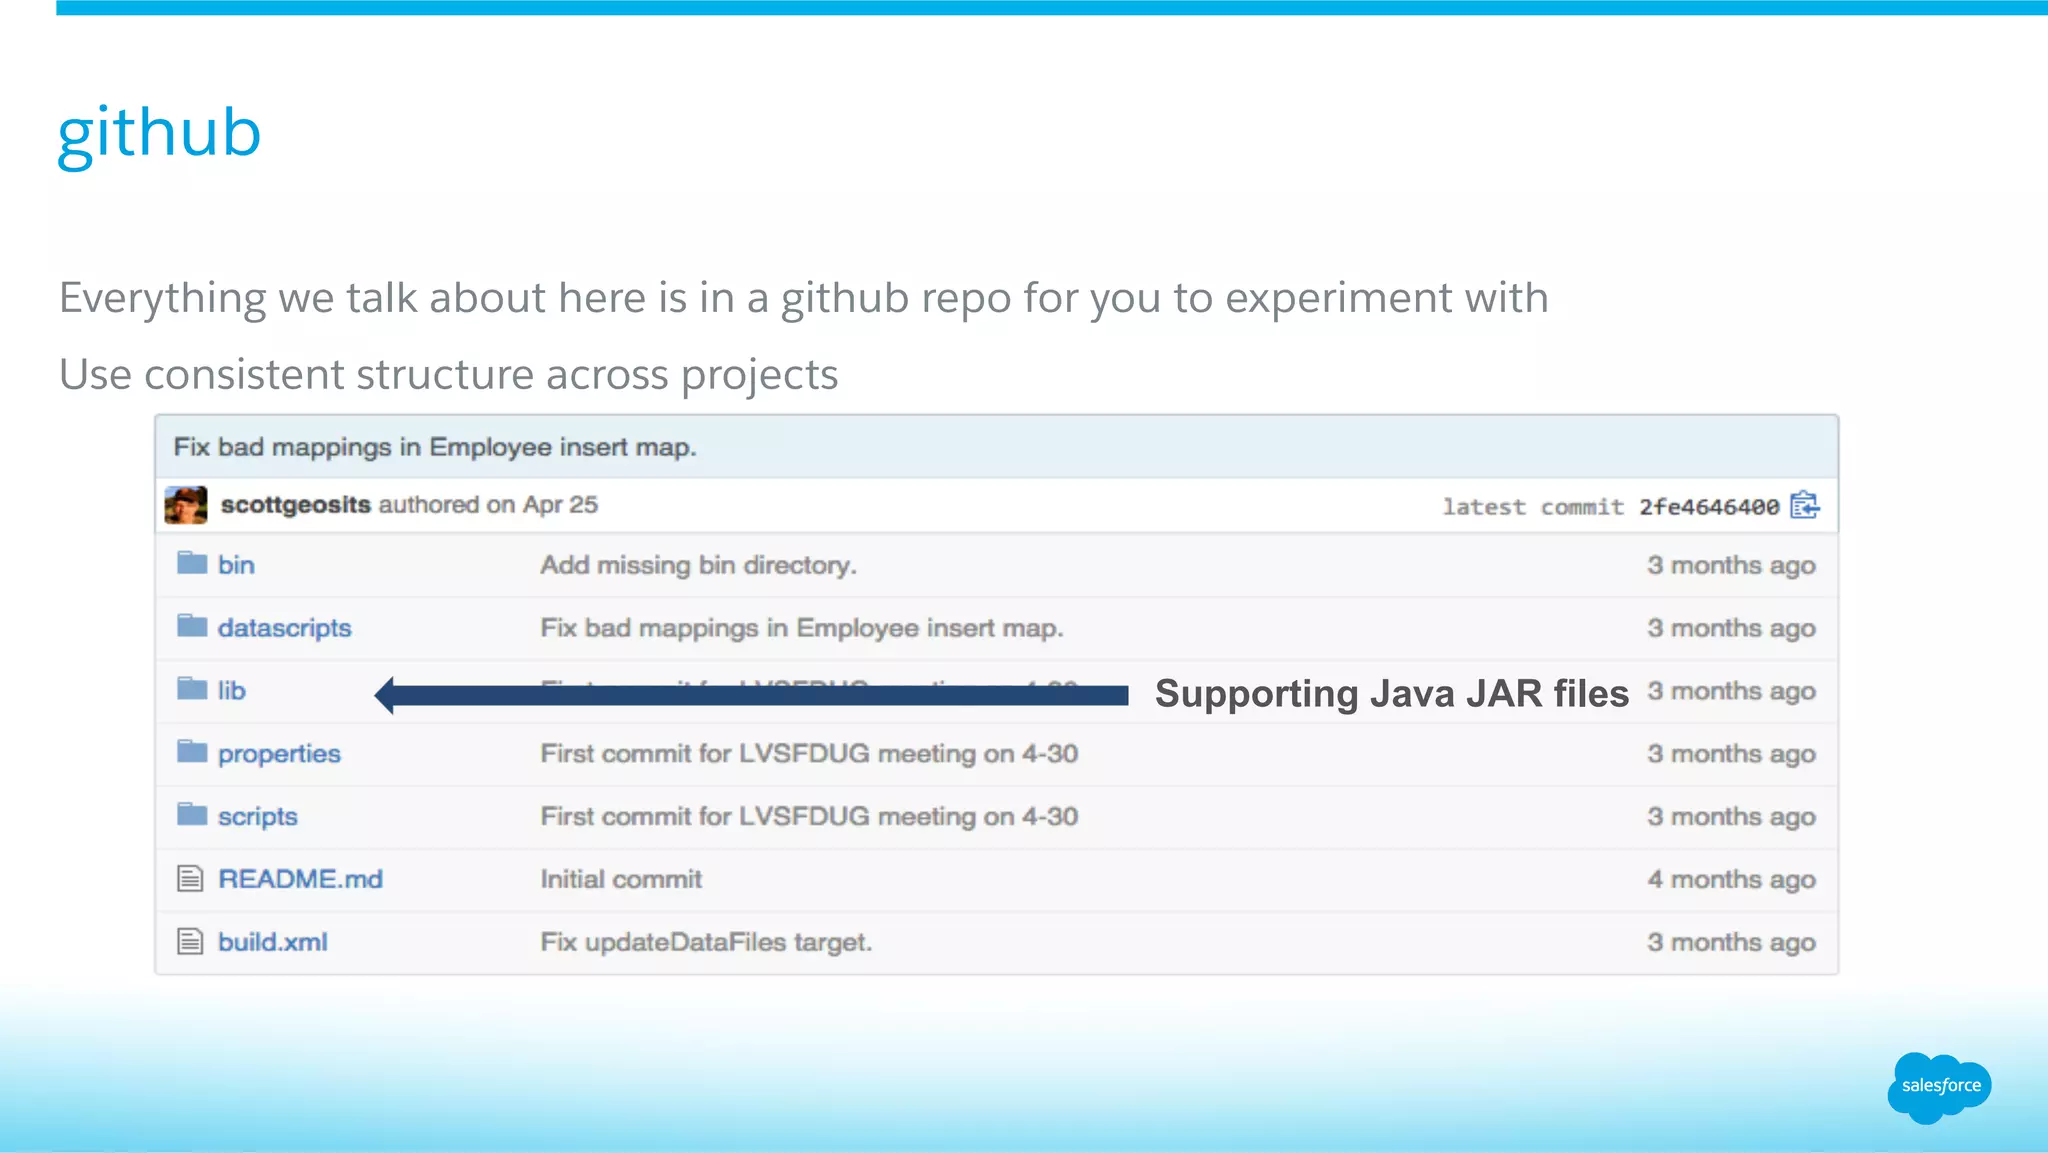
Task: Click 'authored on Apr 25' text
Action: coord(488,505)
